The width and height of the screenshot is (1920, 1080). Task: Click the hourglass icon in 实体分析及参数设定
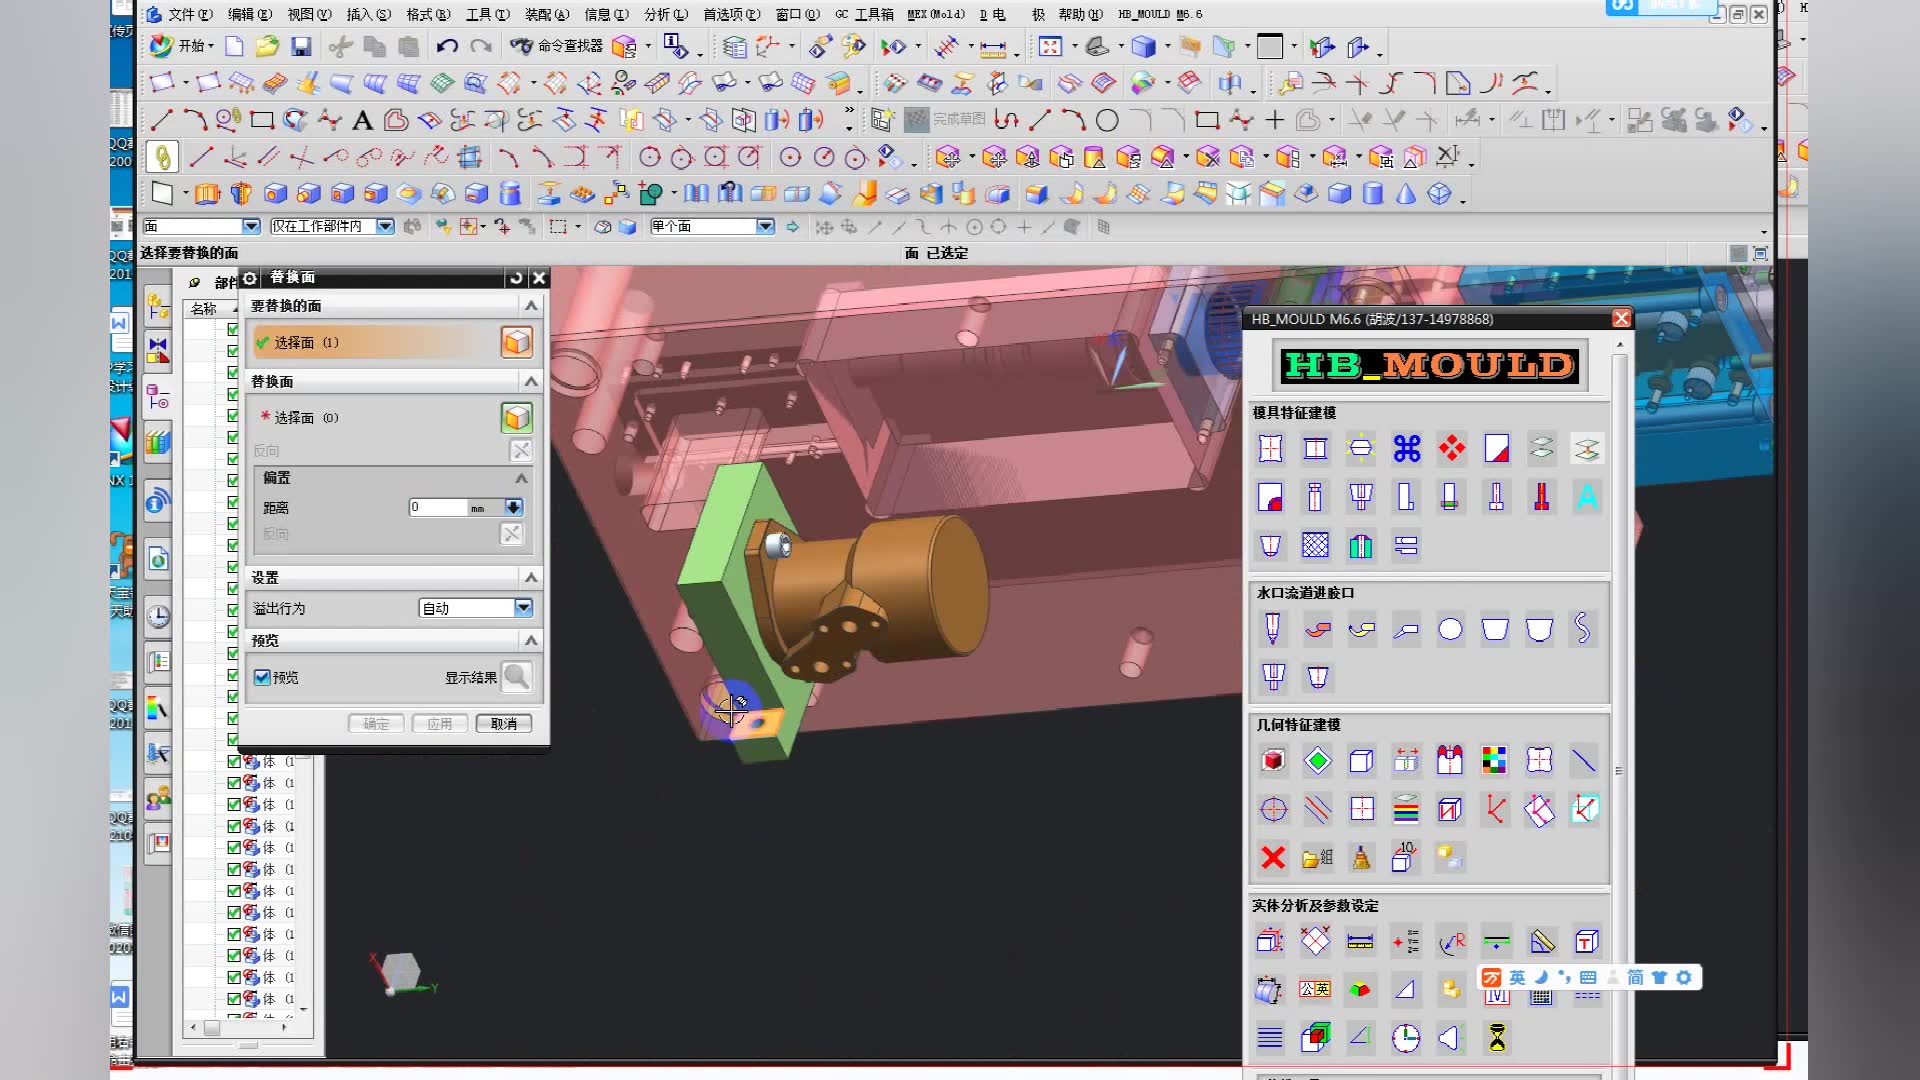coord(1496,1038)
